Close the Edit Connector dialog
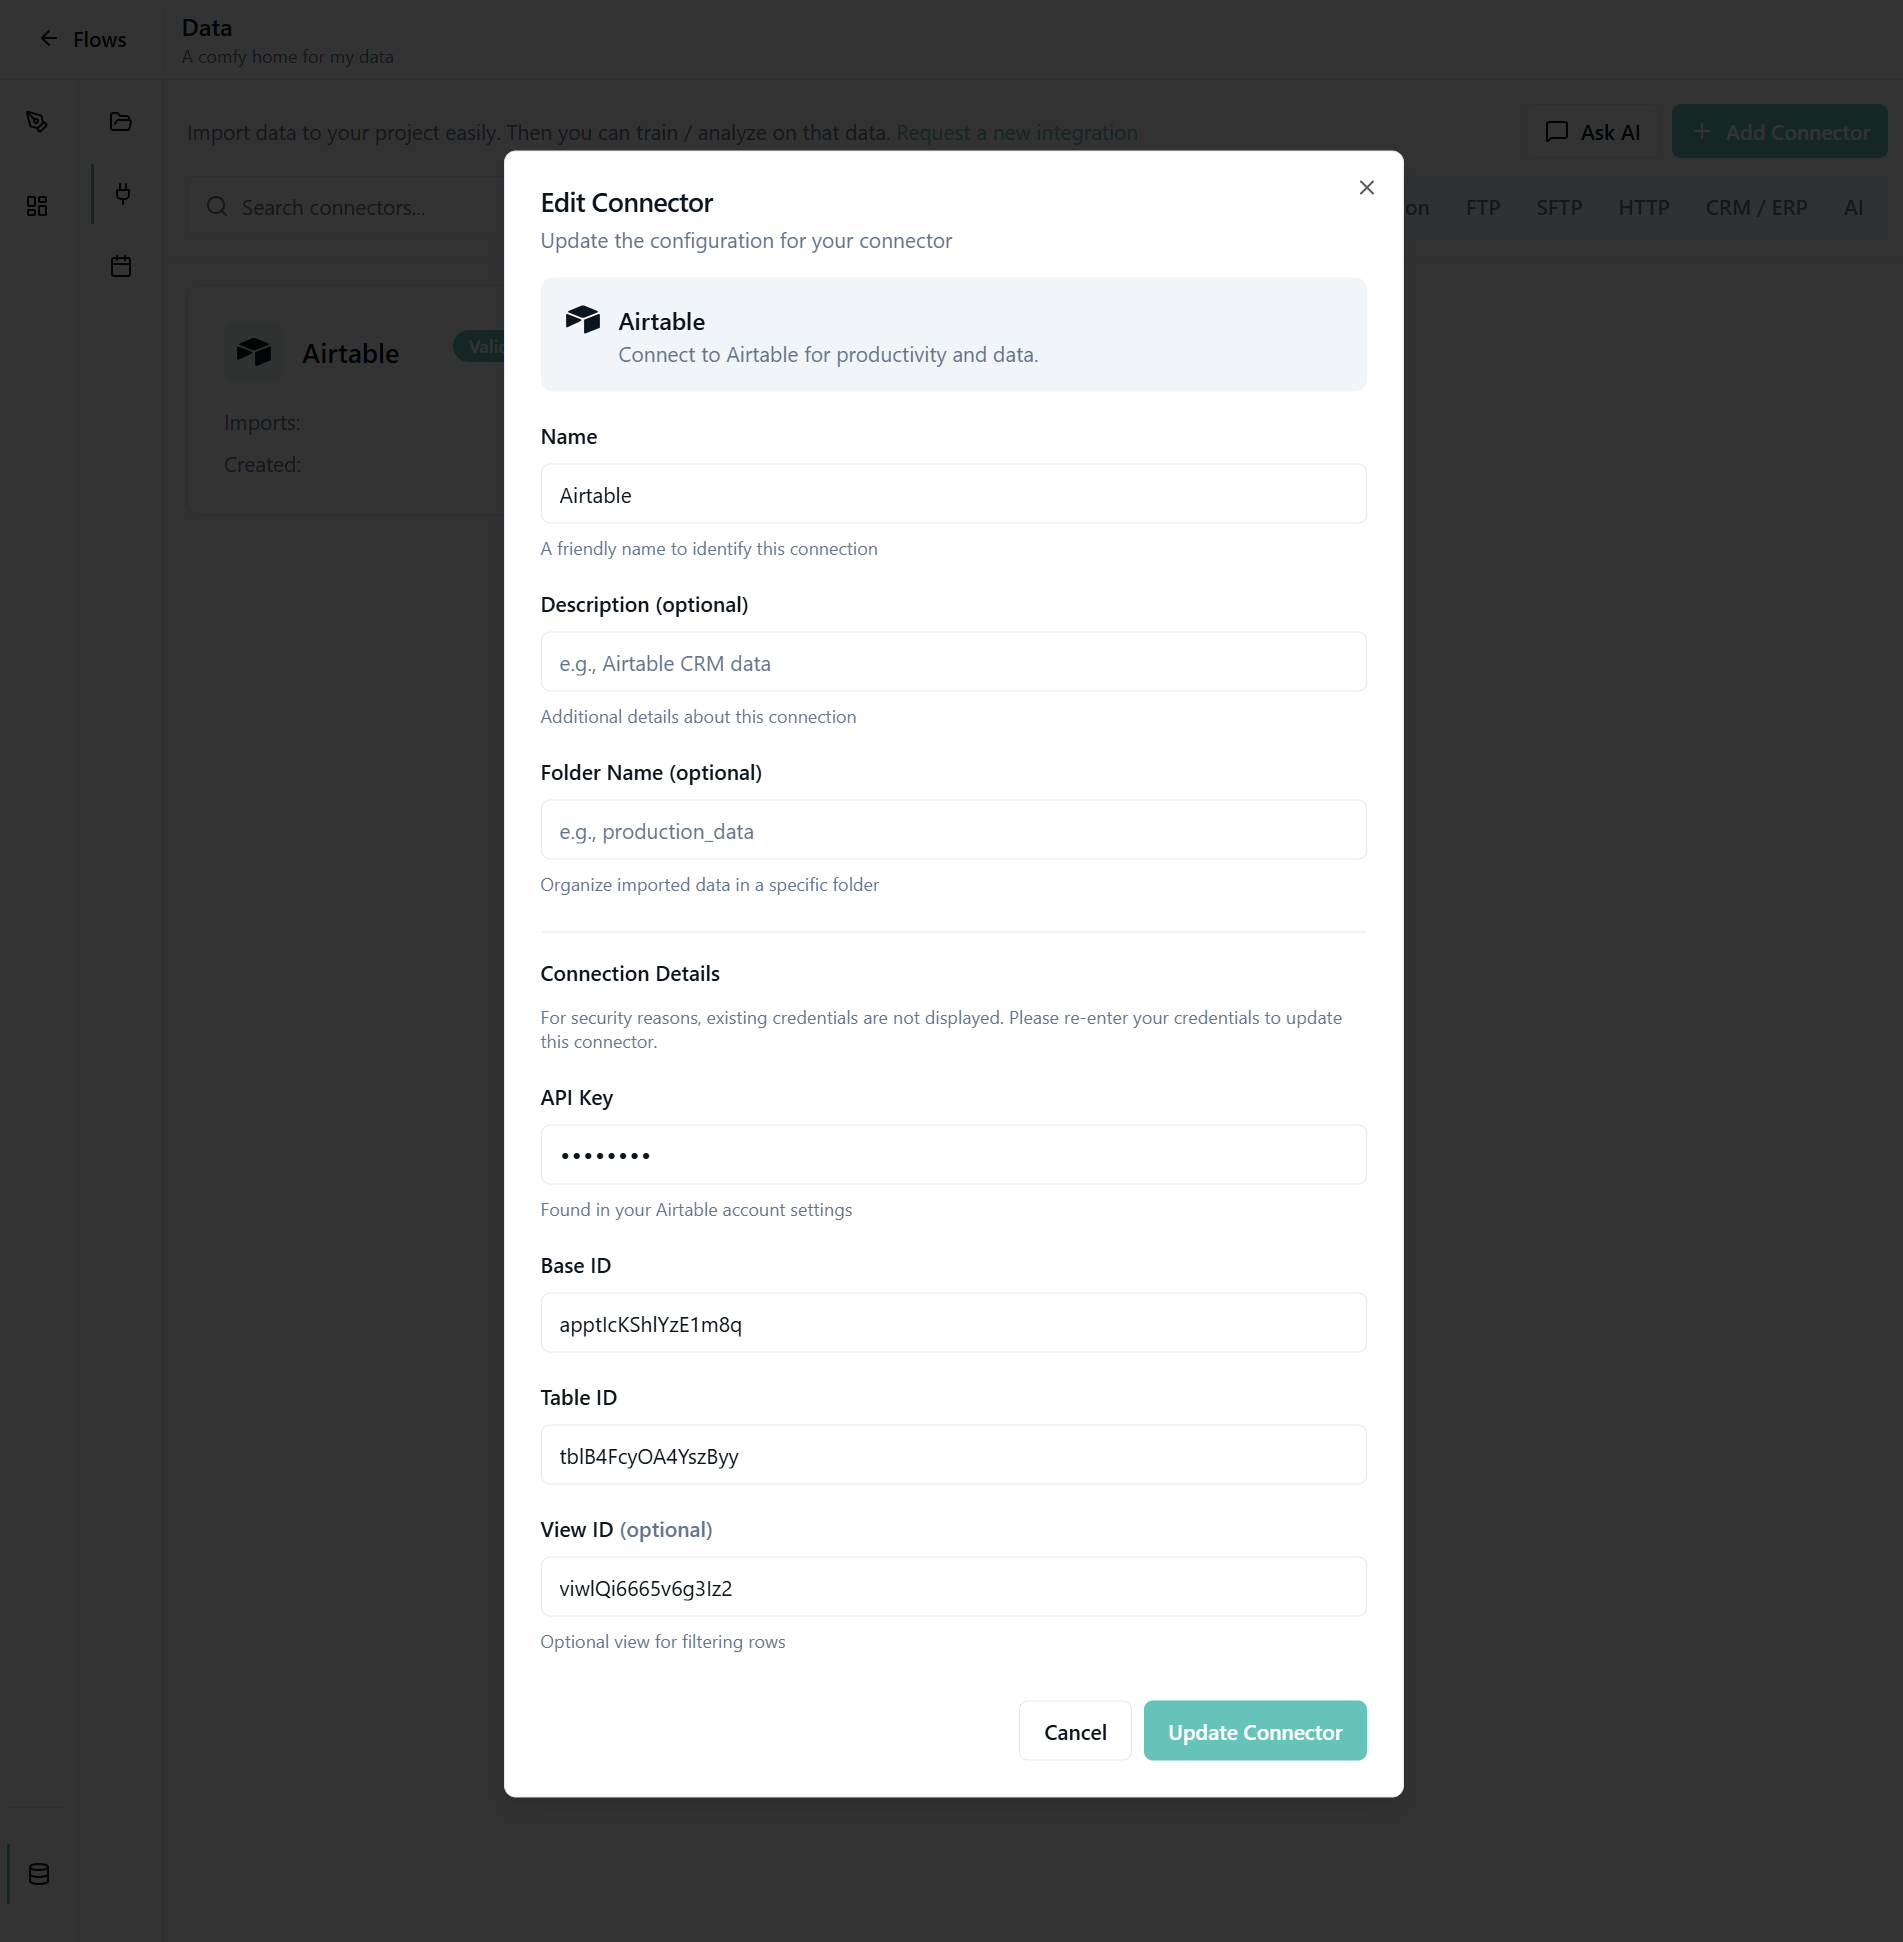 pyautogui.click(x=1366, y=188)
